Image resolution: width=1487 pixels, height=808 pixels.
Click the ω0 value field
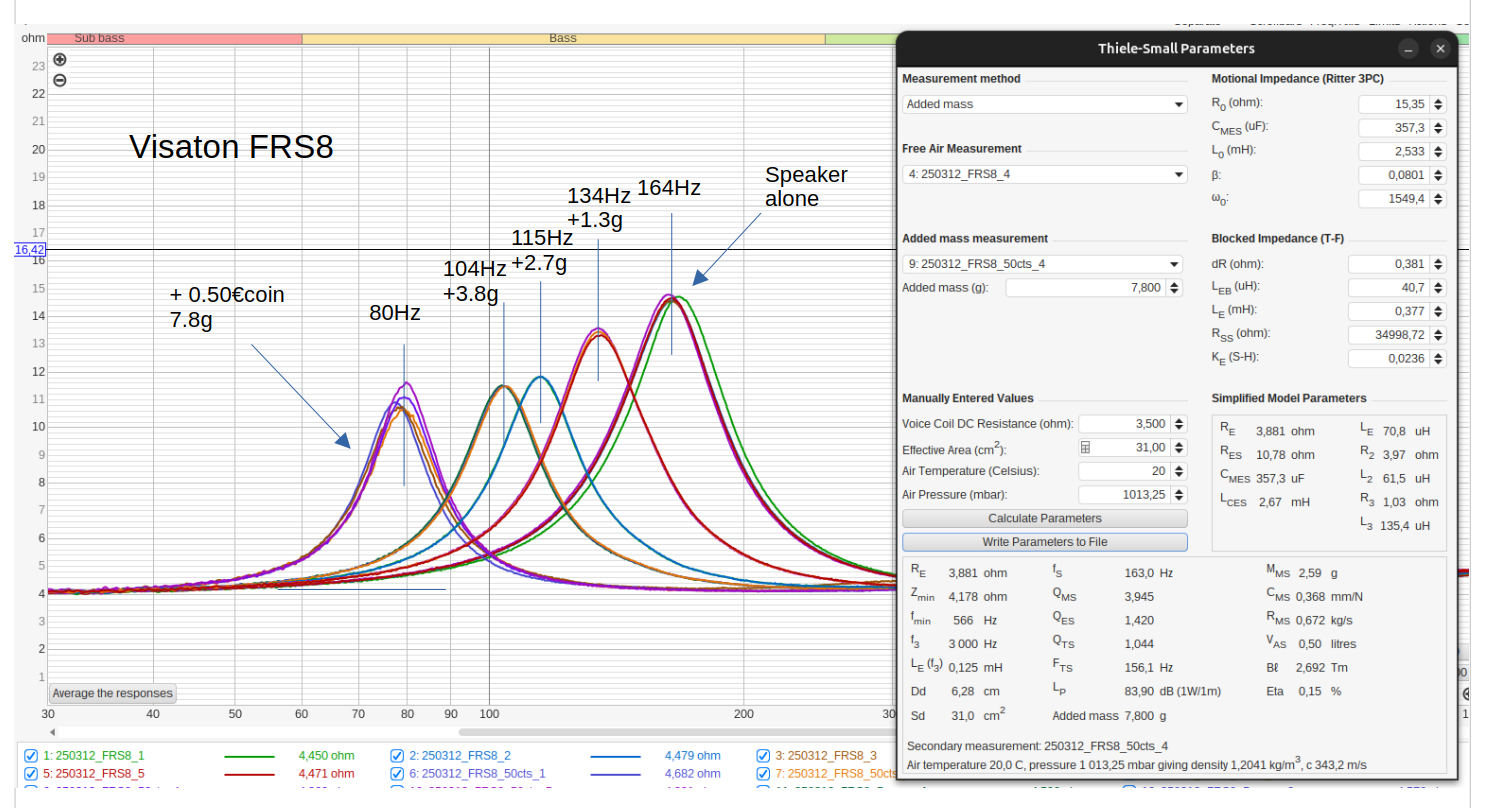pos(1393,199)
